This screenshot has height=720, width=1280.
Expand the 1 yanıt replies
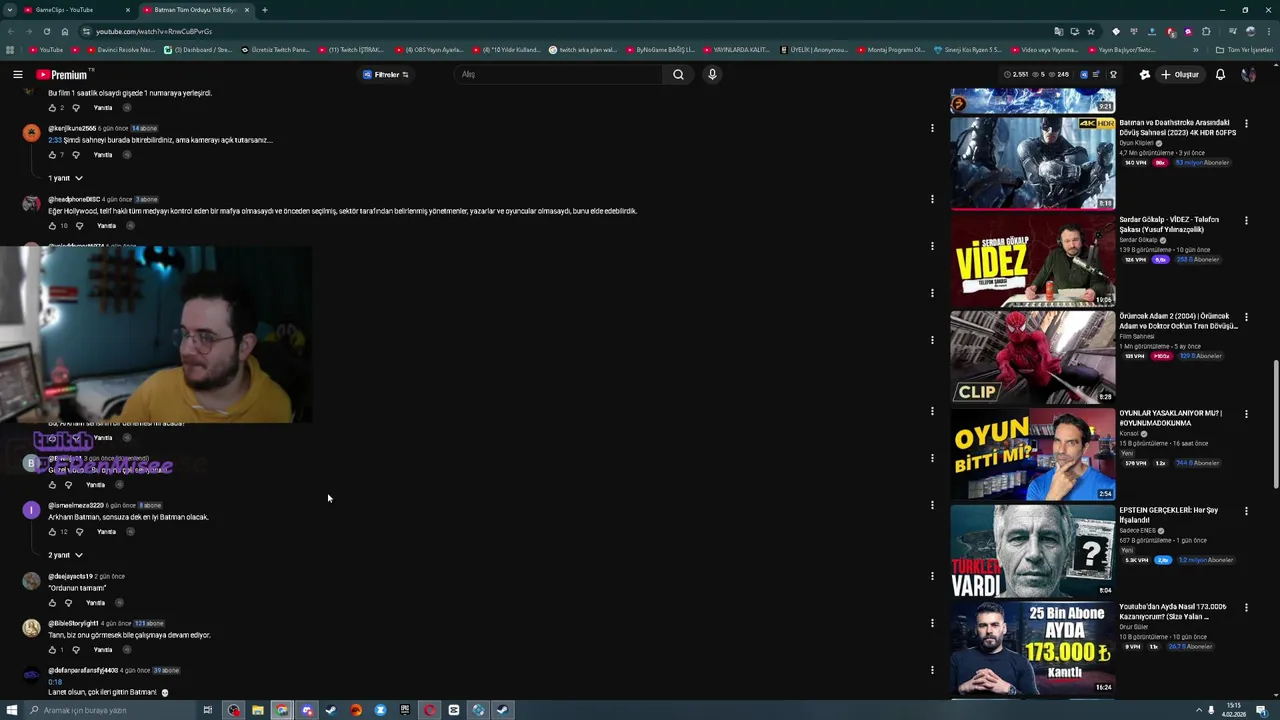coord(66,178)
